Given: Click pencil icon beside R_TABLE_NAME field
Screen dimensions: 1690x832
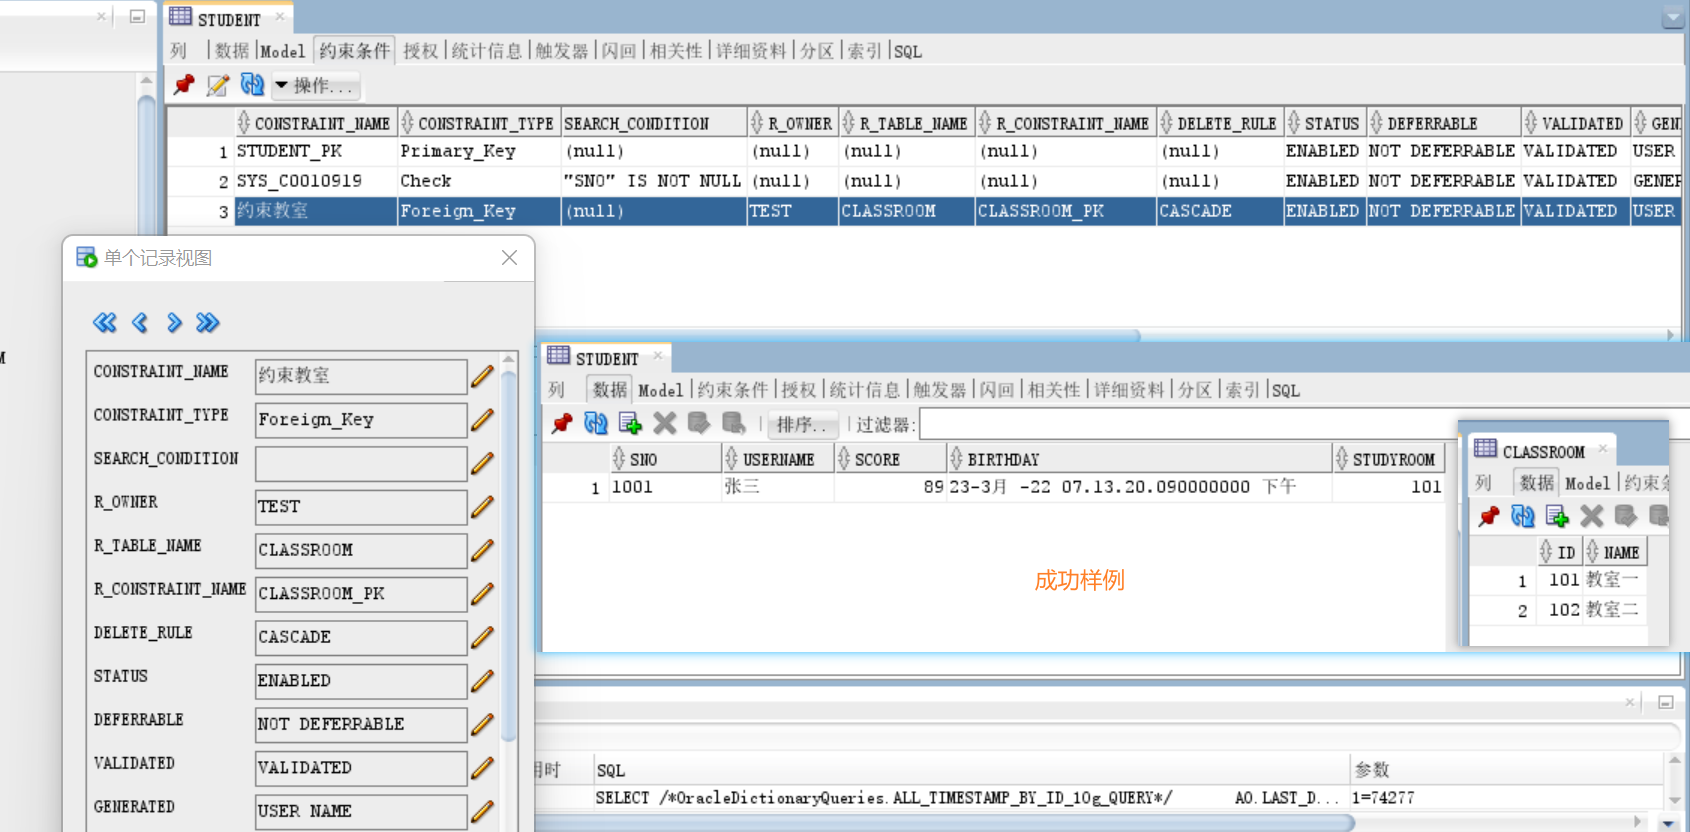Looking at the screenshot, I should tap(482, 550).
